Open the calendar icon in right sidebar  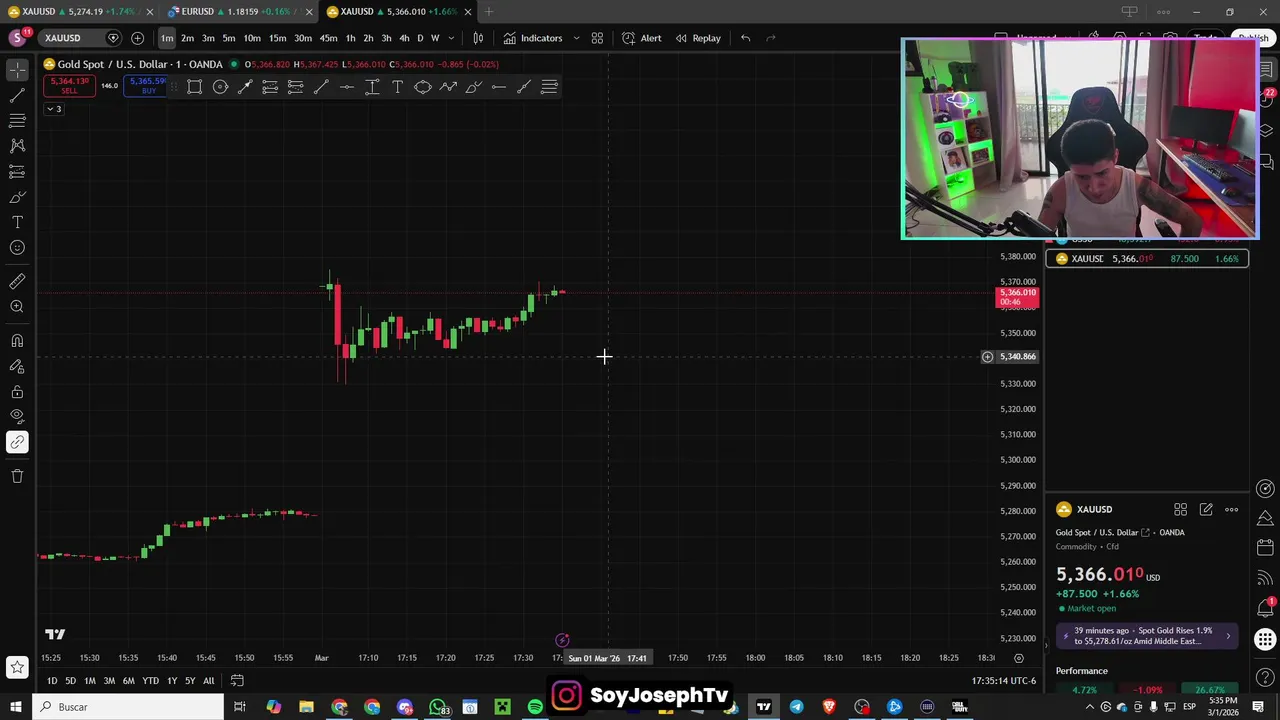(x=1266, y=548)
